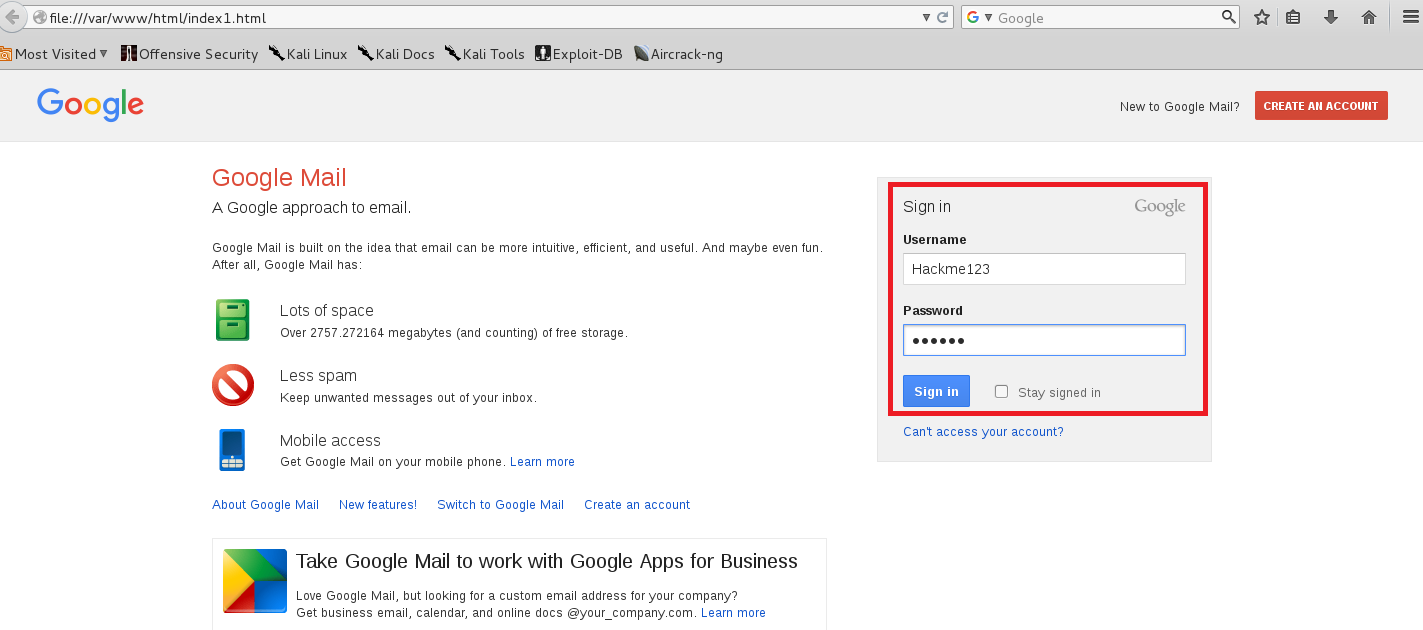The height and width of the screenshot is (630, 1423).
Task: Click the Google Apps for Business logo
Action: tap(255, 581)
